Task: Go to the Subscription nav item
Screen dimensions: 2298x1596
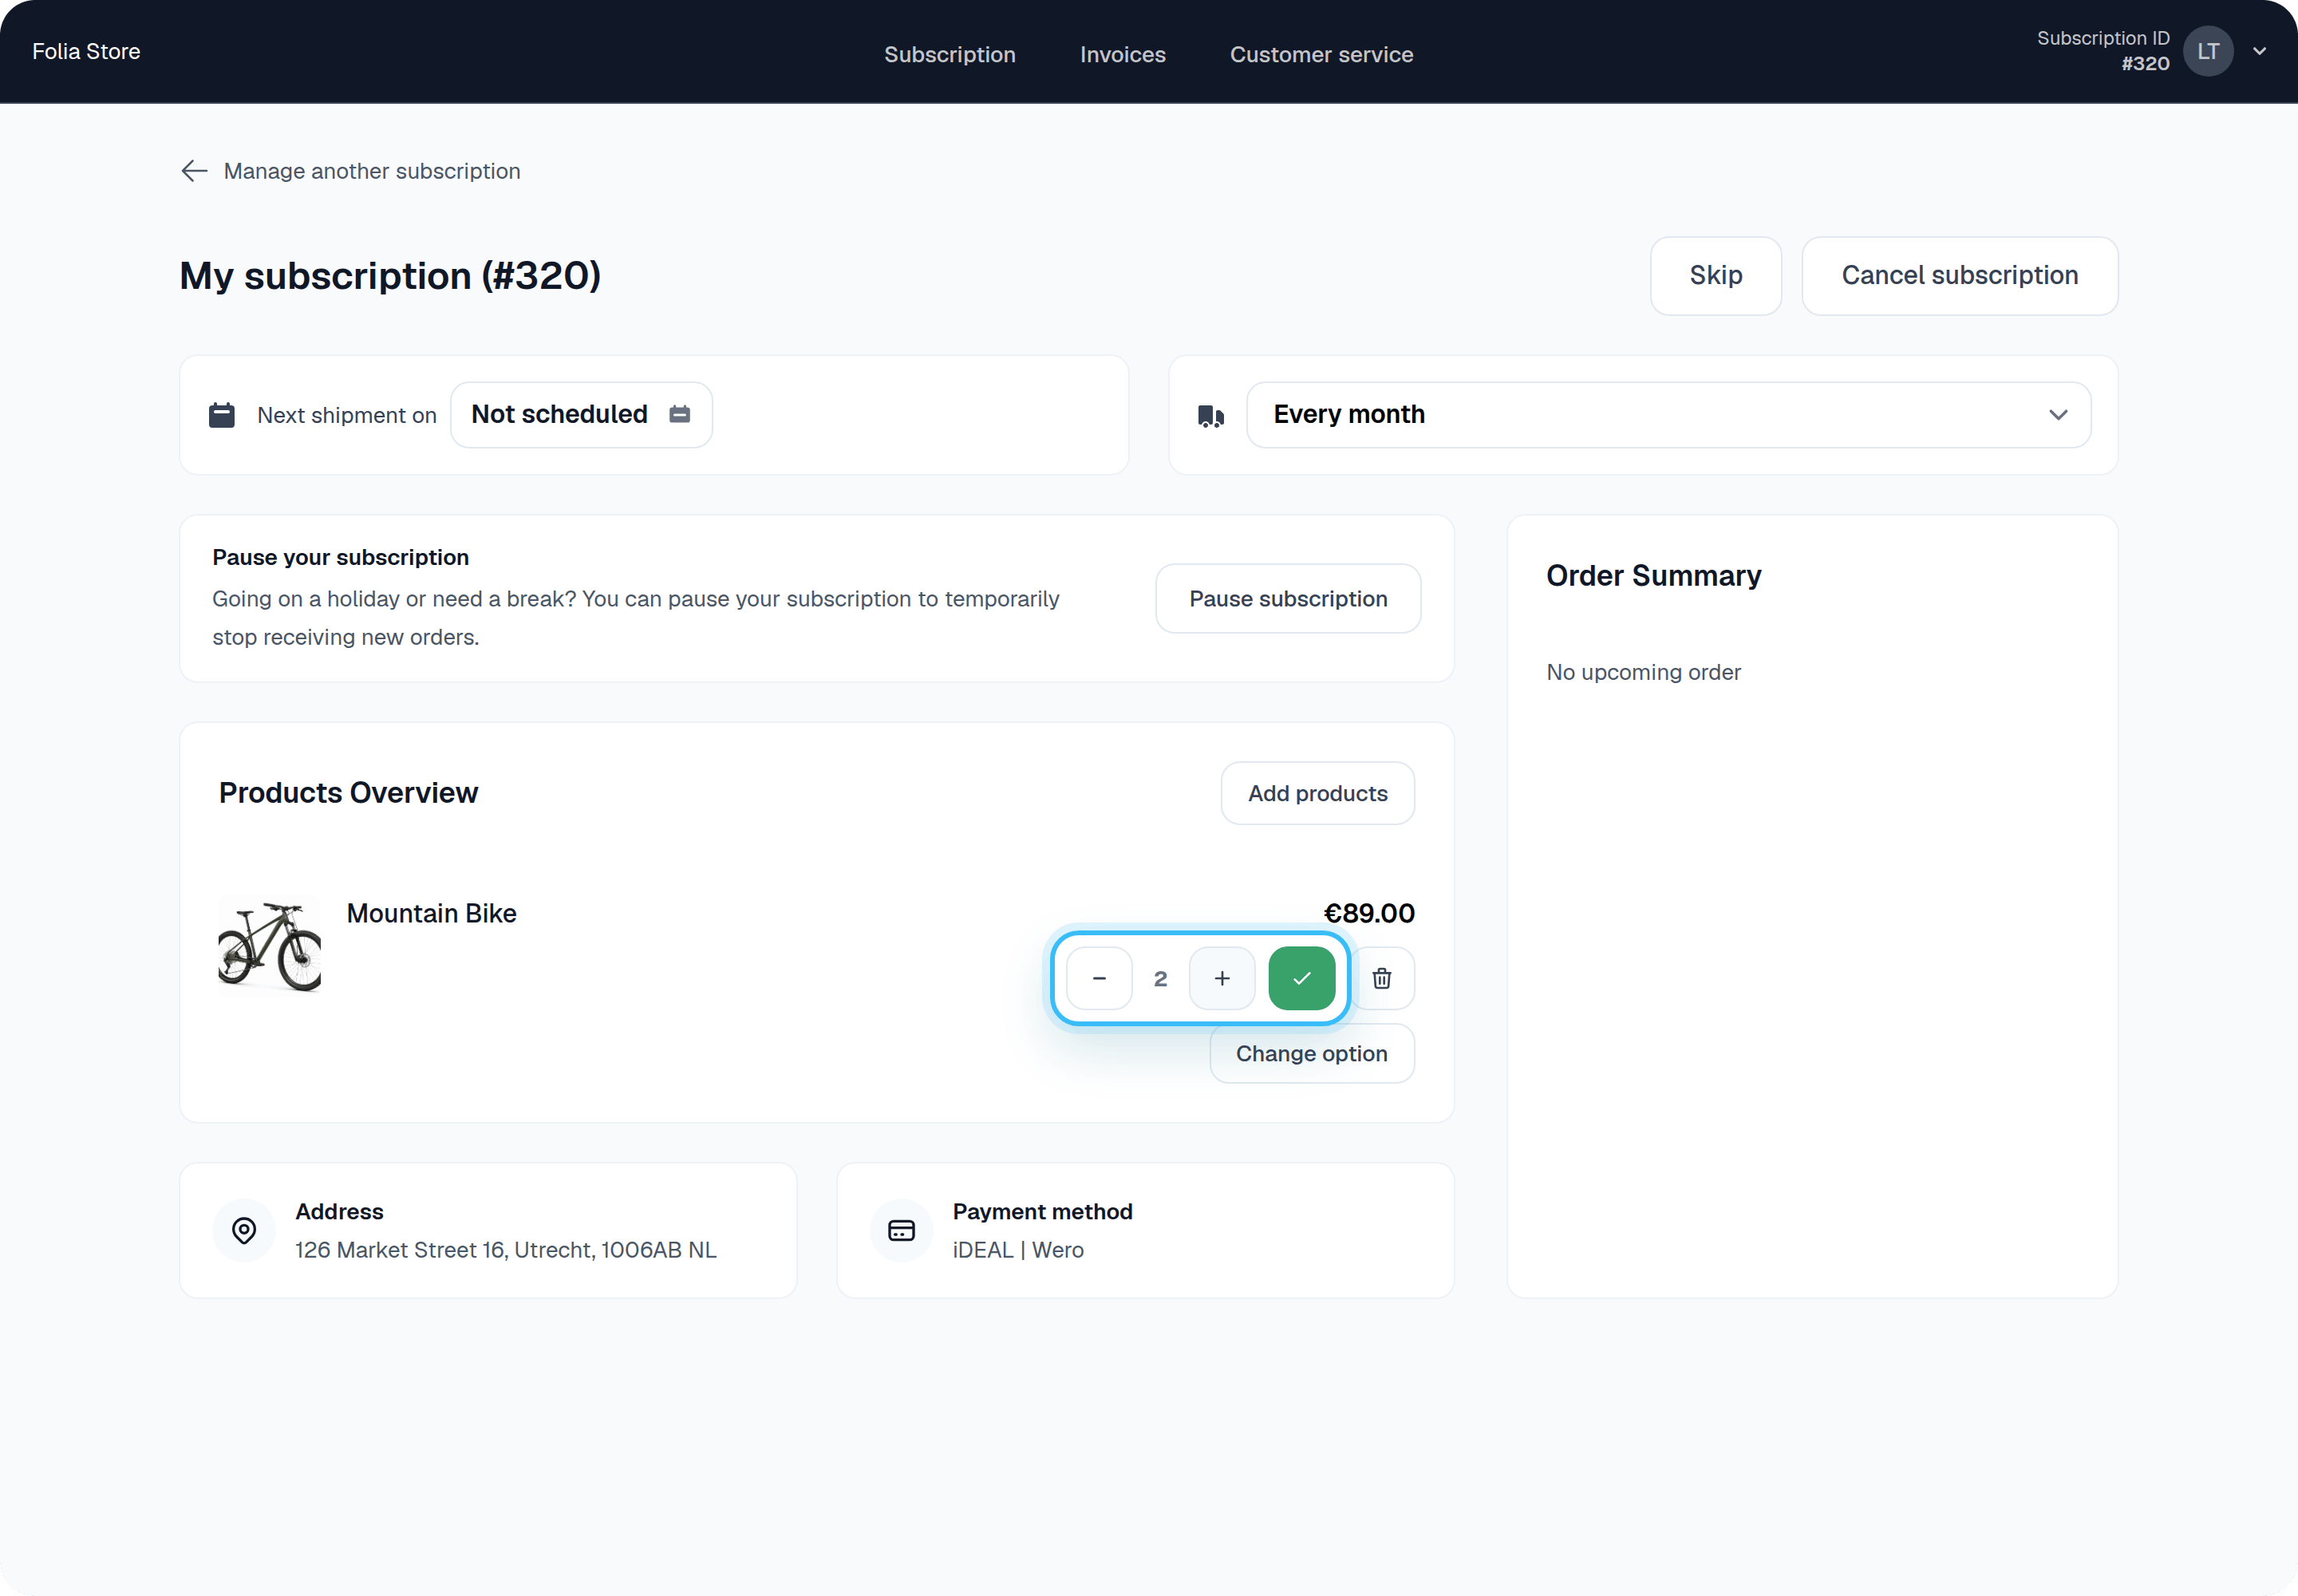Action: (x=949, y=54)
